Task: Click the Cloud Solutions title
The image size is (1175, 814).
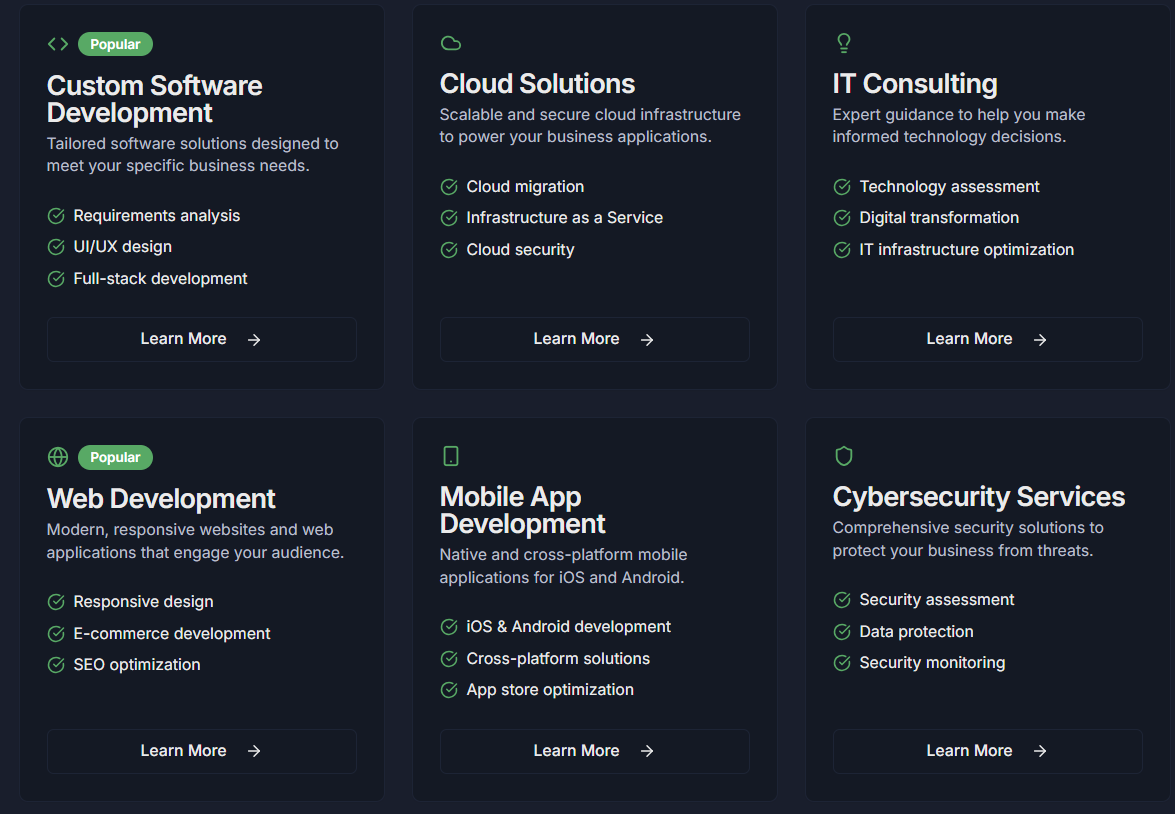Action: tap(537, 84)
